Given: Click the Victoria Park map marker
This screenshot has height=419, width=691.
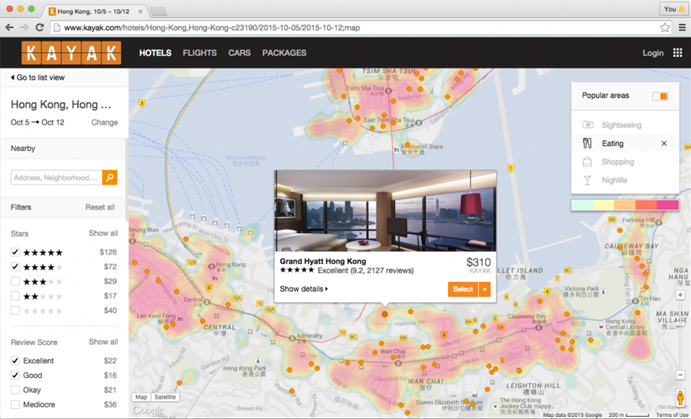Looking at the screenshot, I should coord(603,292).
